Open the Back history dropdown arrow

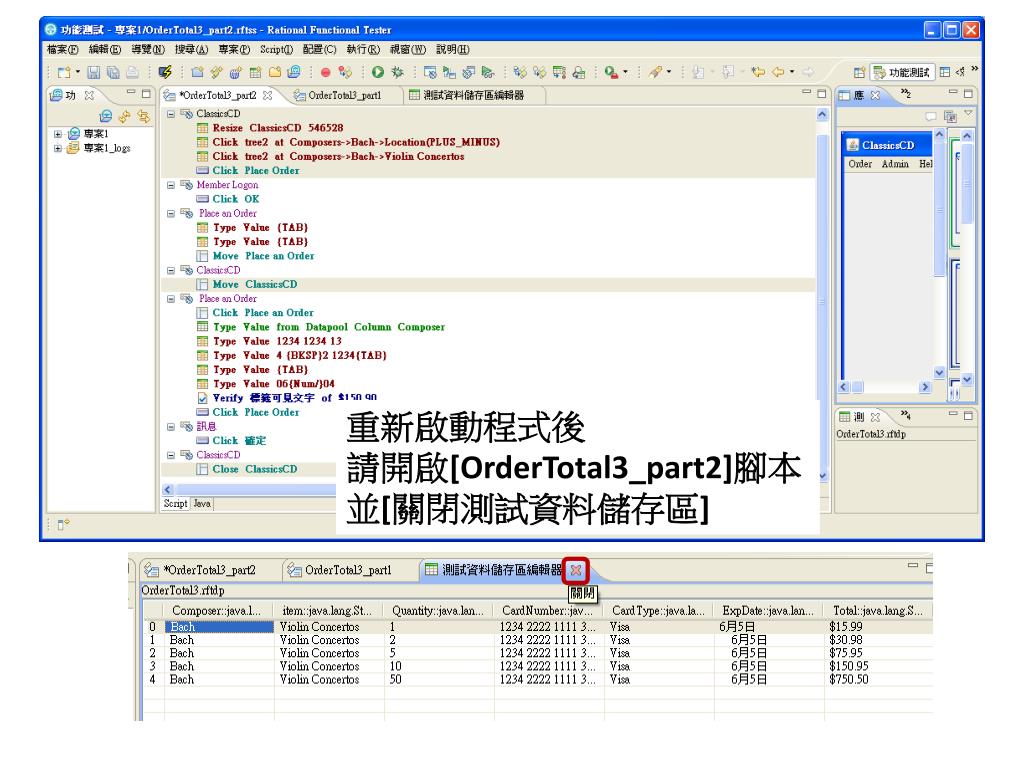pos(792,72)
